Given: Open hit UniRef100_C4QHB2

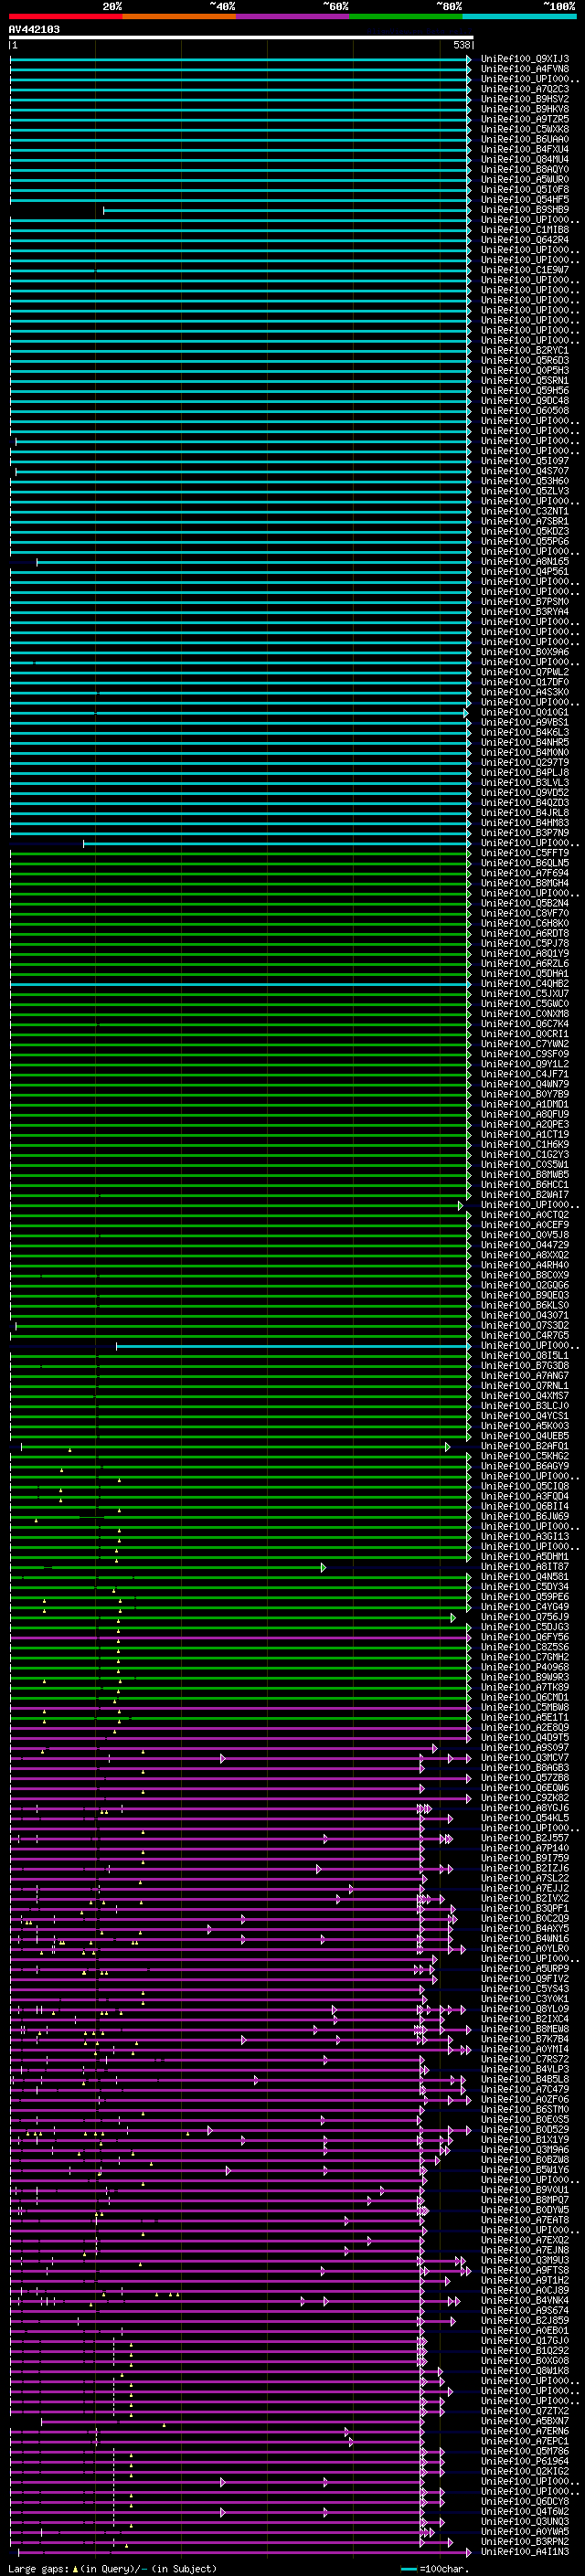Looking at the screenshot, I should point(525,983).
